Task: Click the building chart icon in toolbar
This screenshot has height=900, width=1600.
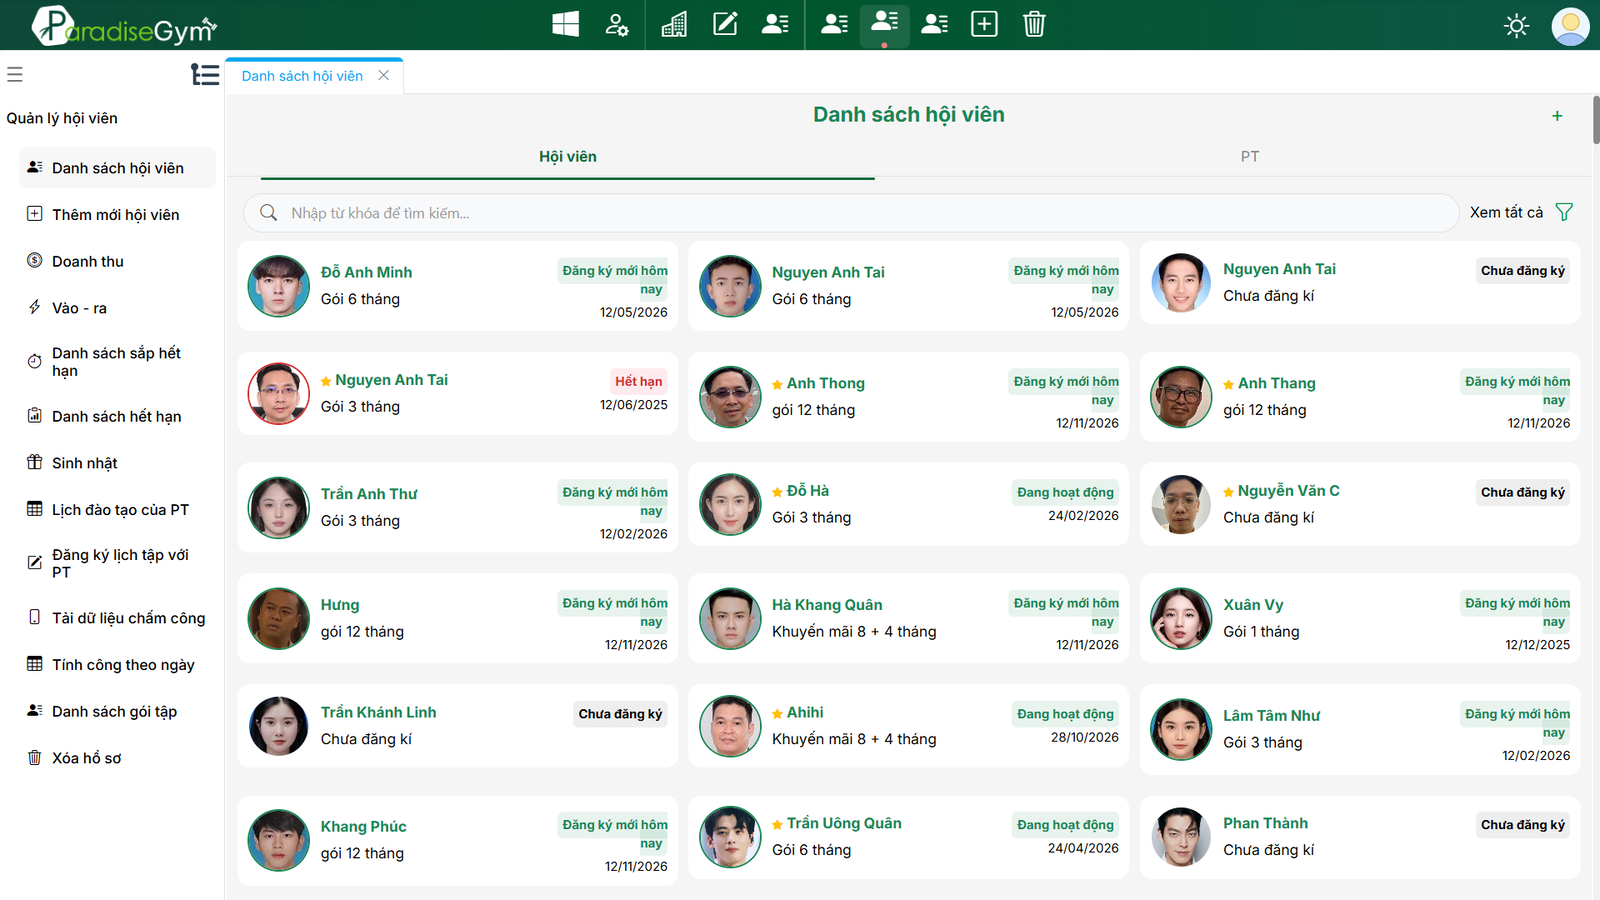Action: tap(674, 24)
